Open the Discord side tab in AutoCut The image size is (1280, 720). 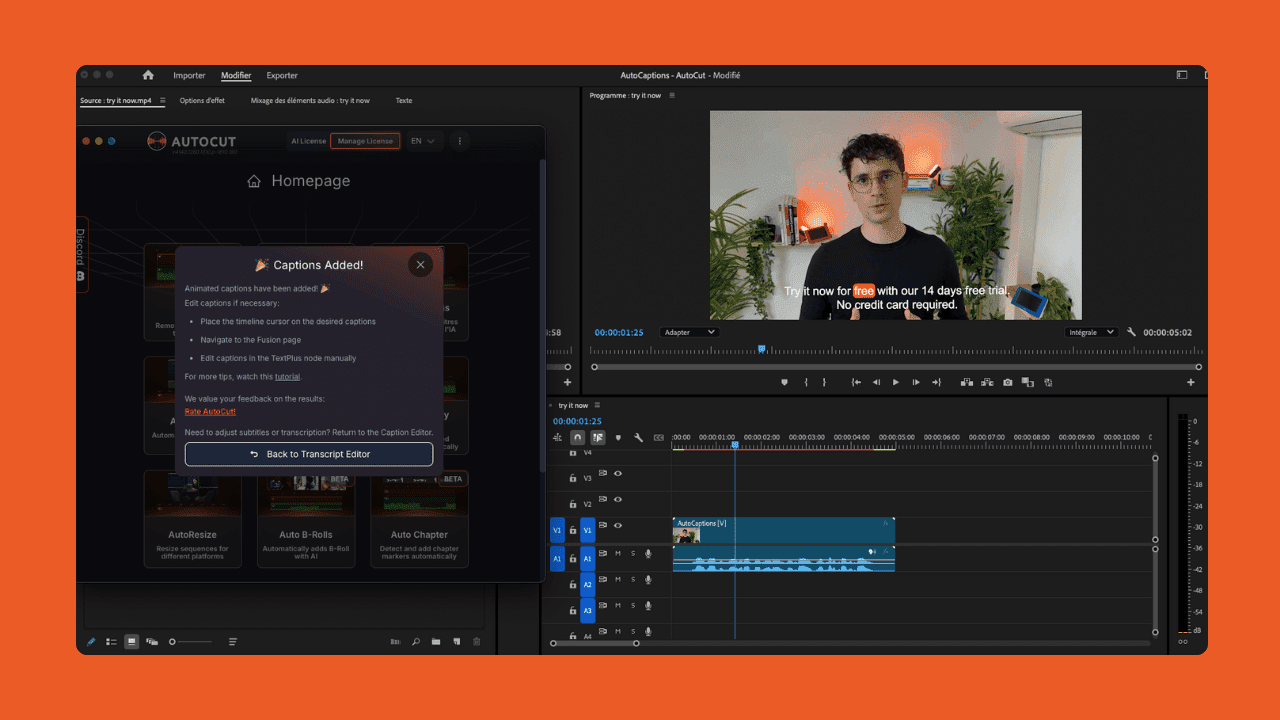(81, 255)
